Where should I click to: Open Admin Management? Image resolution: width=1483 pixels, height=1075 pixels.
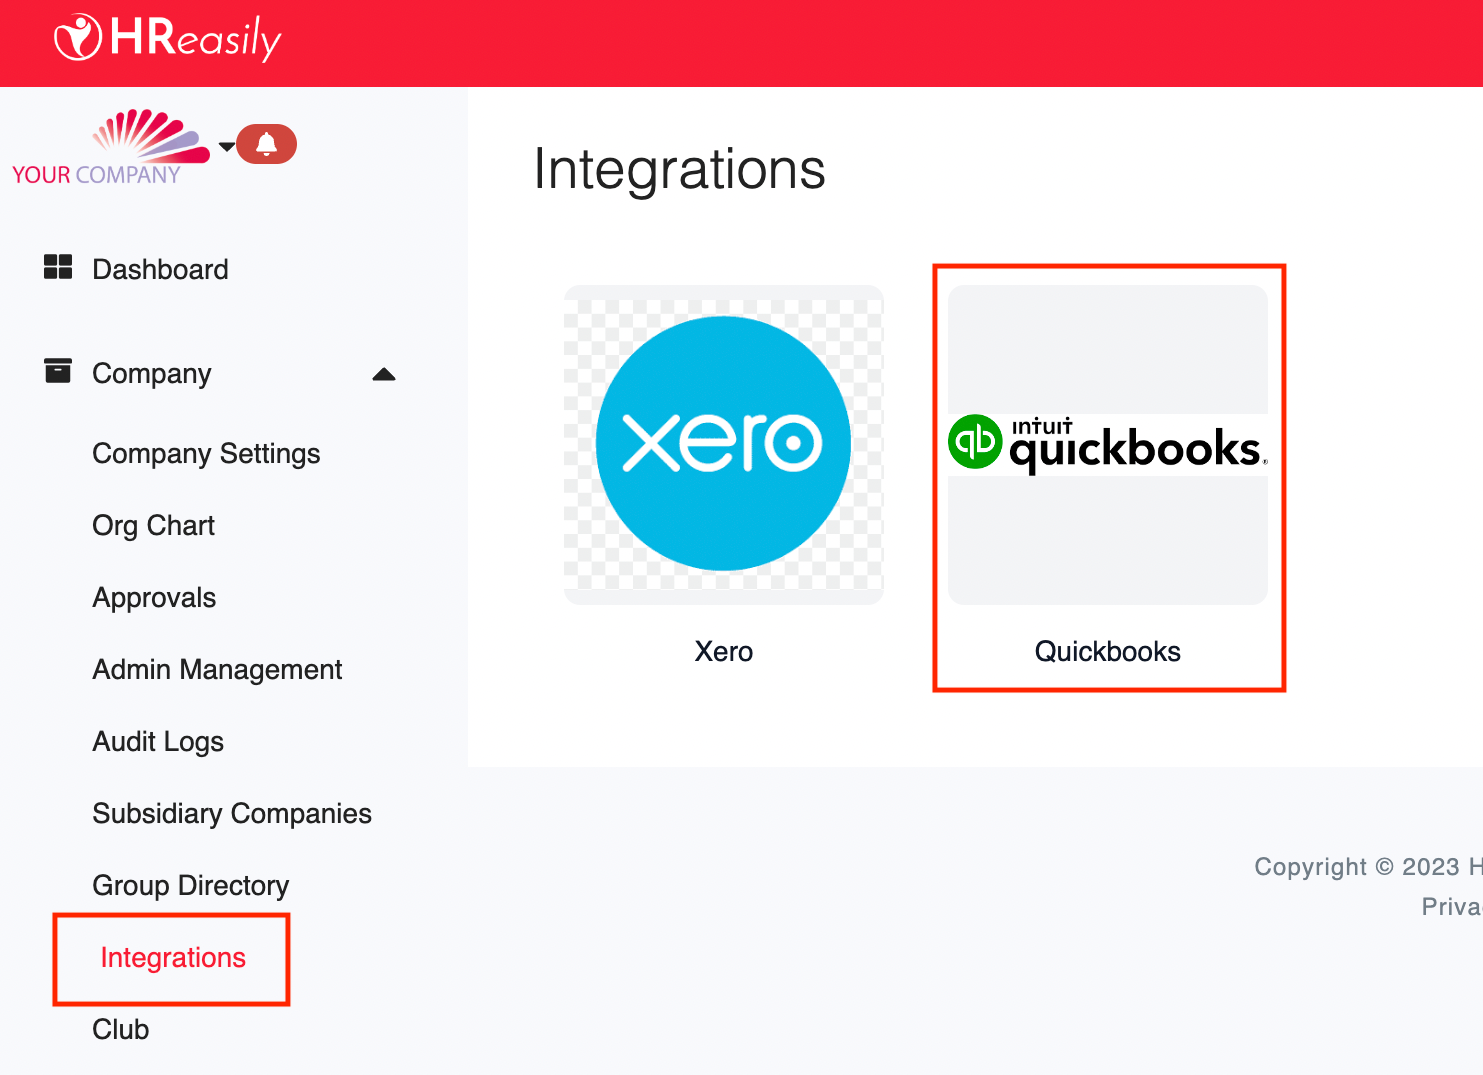[x=217, y=670]
